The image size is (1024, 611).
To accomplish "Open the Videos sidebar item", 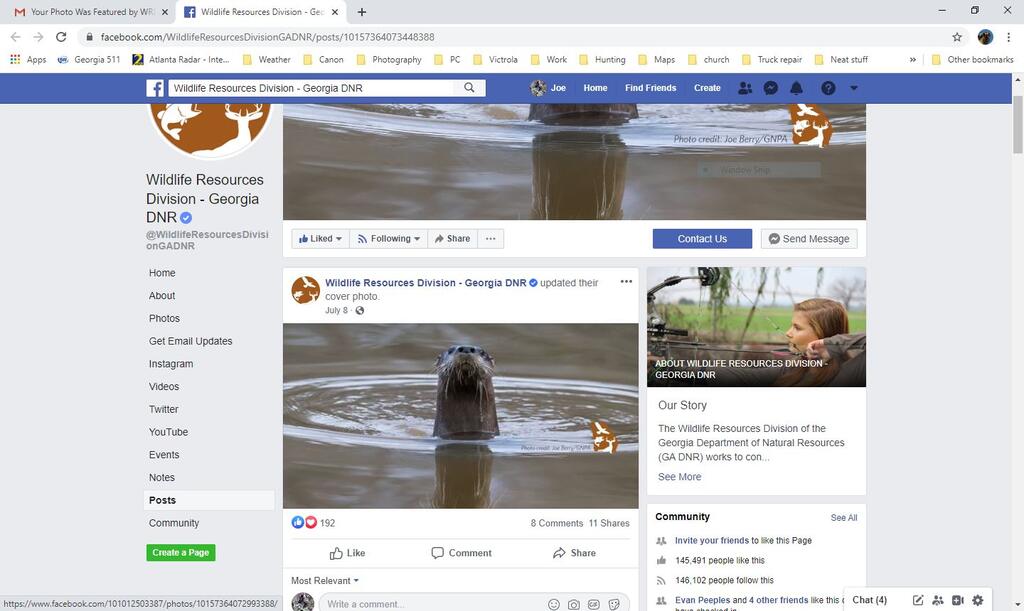I will point(164,387).
